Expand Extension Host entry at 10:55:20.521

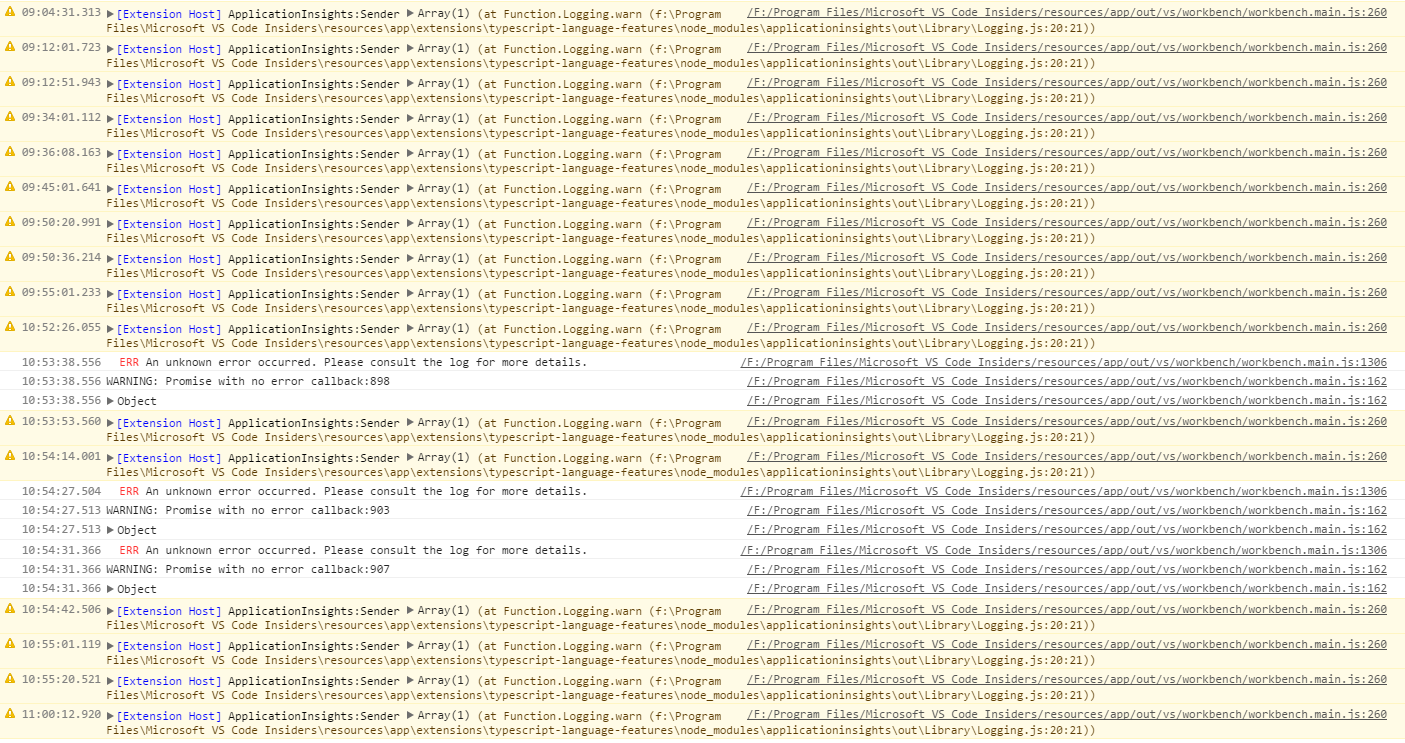click(111, 681)
